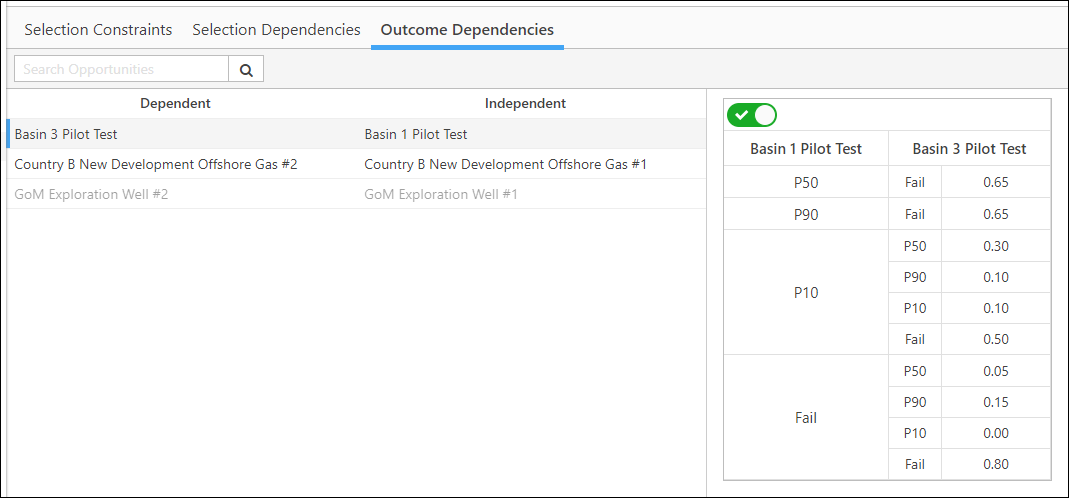
Task: Edit the 0.80 probability value cell
Action: tap(996, 465)
